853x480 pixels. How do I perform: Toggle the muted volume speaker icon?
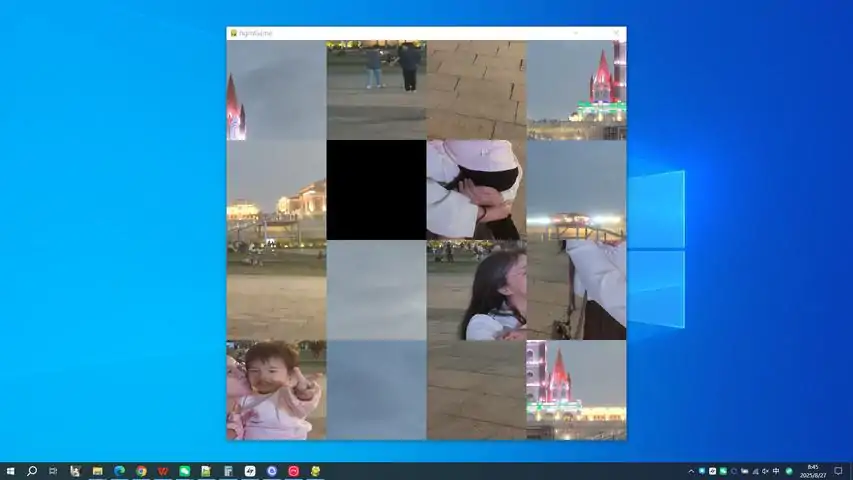pos(766,470)
